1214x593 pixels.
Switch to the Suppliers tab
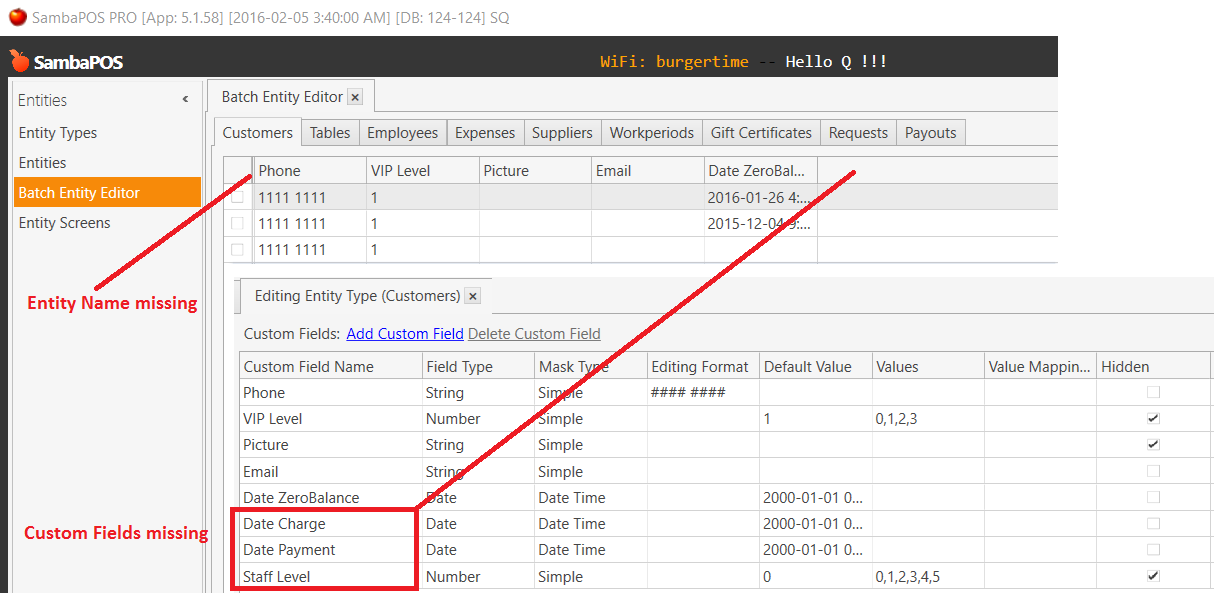point(562,133)
